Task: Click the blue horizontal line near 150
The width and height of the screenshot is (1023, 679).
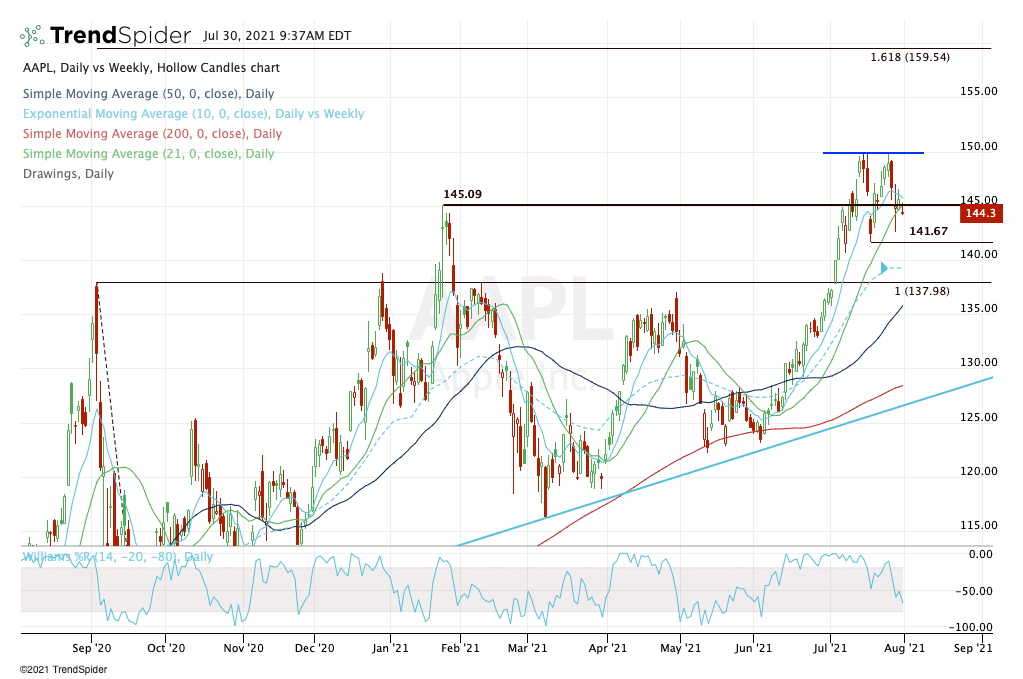Action: [x=873, y=153]
